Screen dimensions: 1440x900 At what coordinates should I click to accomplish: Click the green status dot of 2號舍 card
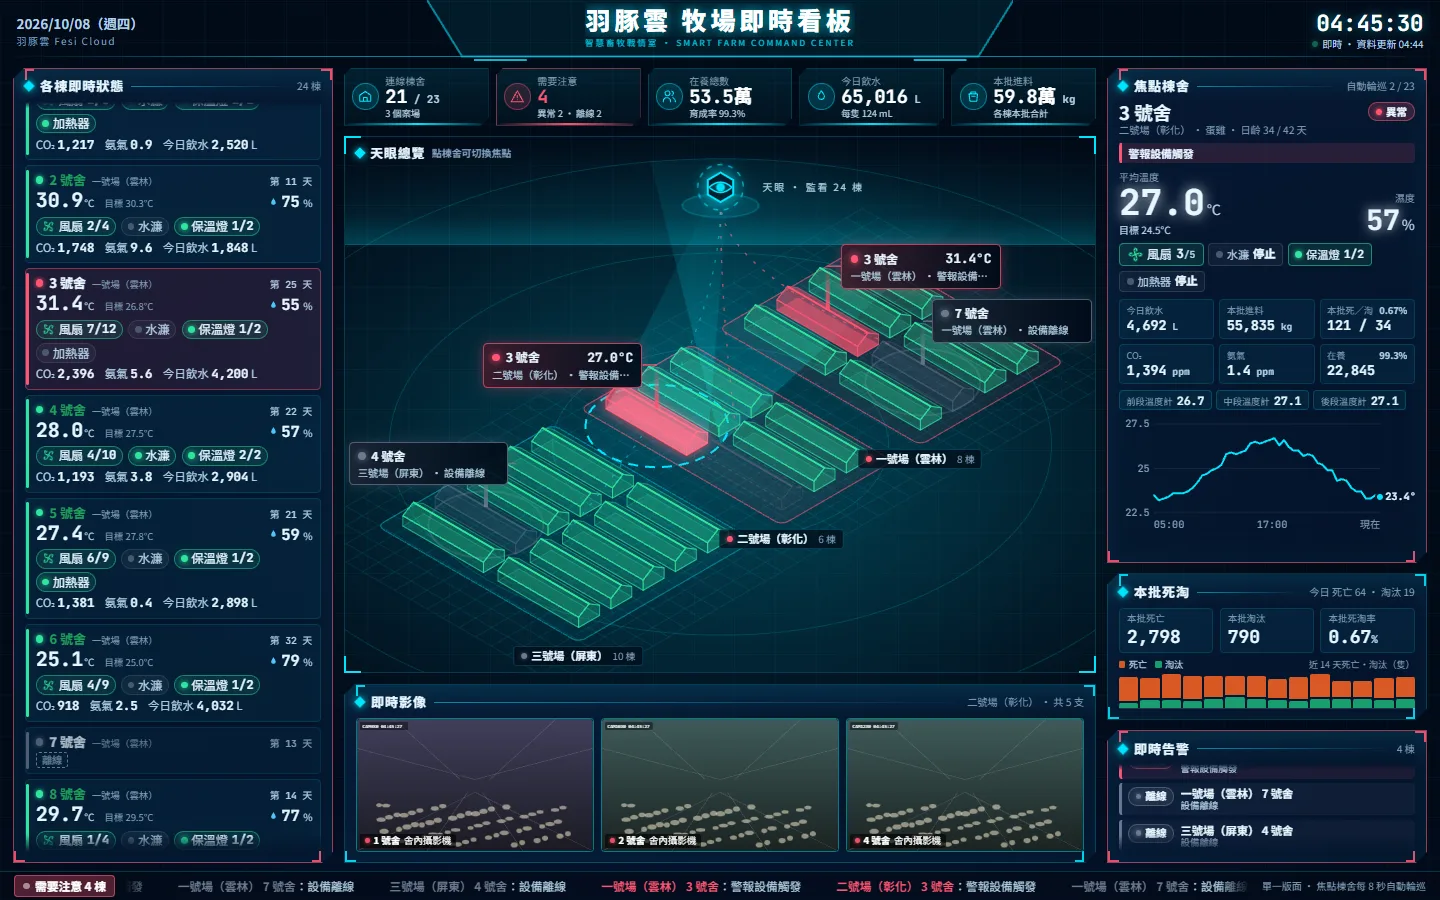pyautogui.click(x=40, y=180)
